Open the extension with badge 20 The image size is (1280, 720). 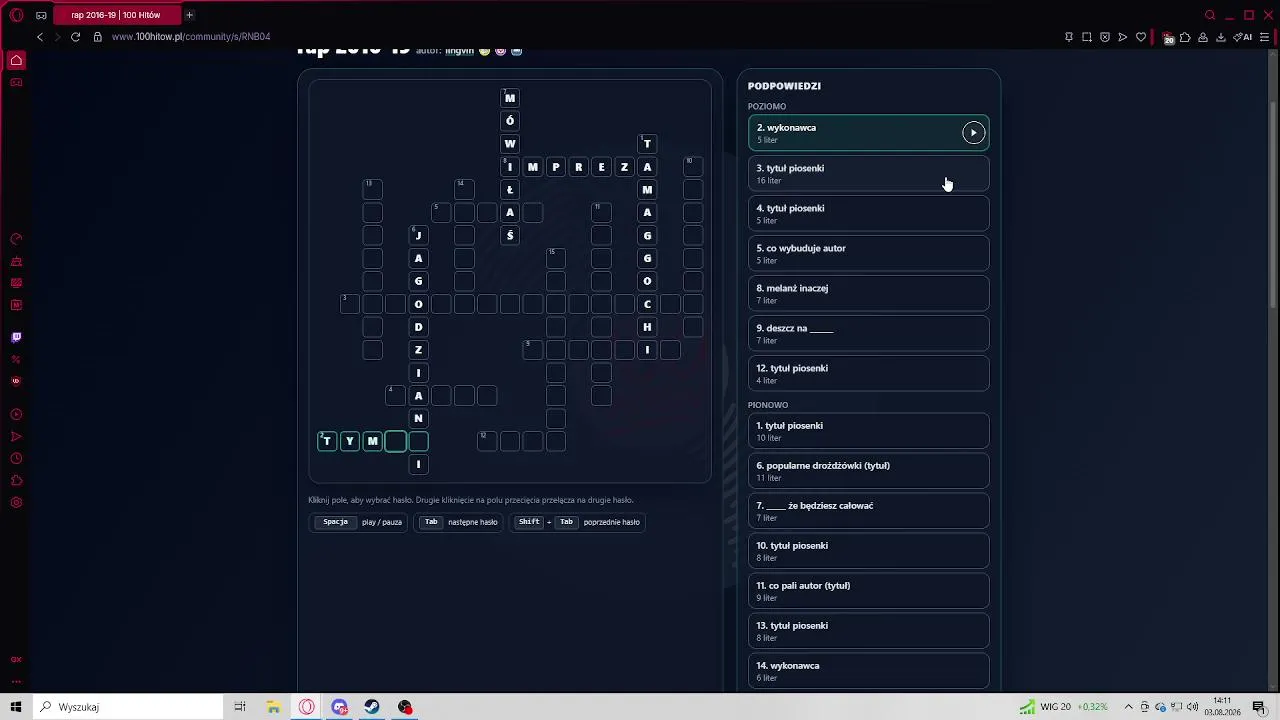(x=1167, y=38)
